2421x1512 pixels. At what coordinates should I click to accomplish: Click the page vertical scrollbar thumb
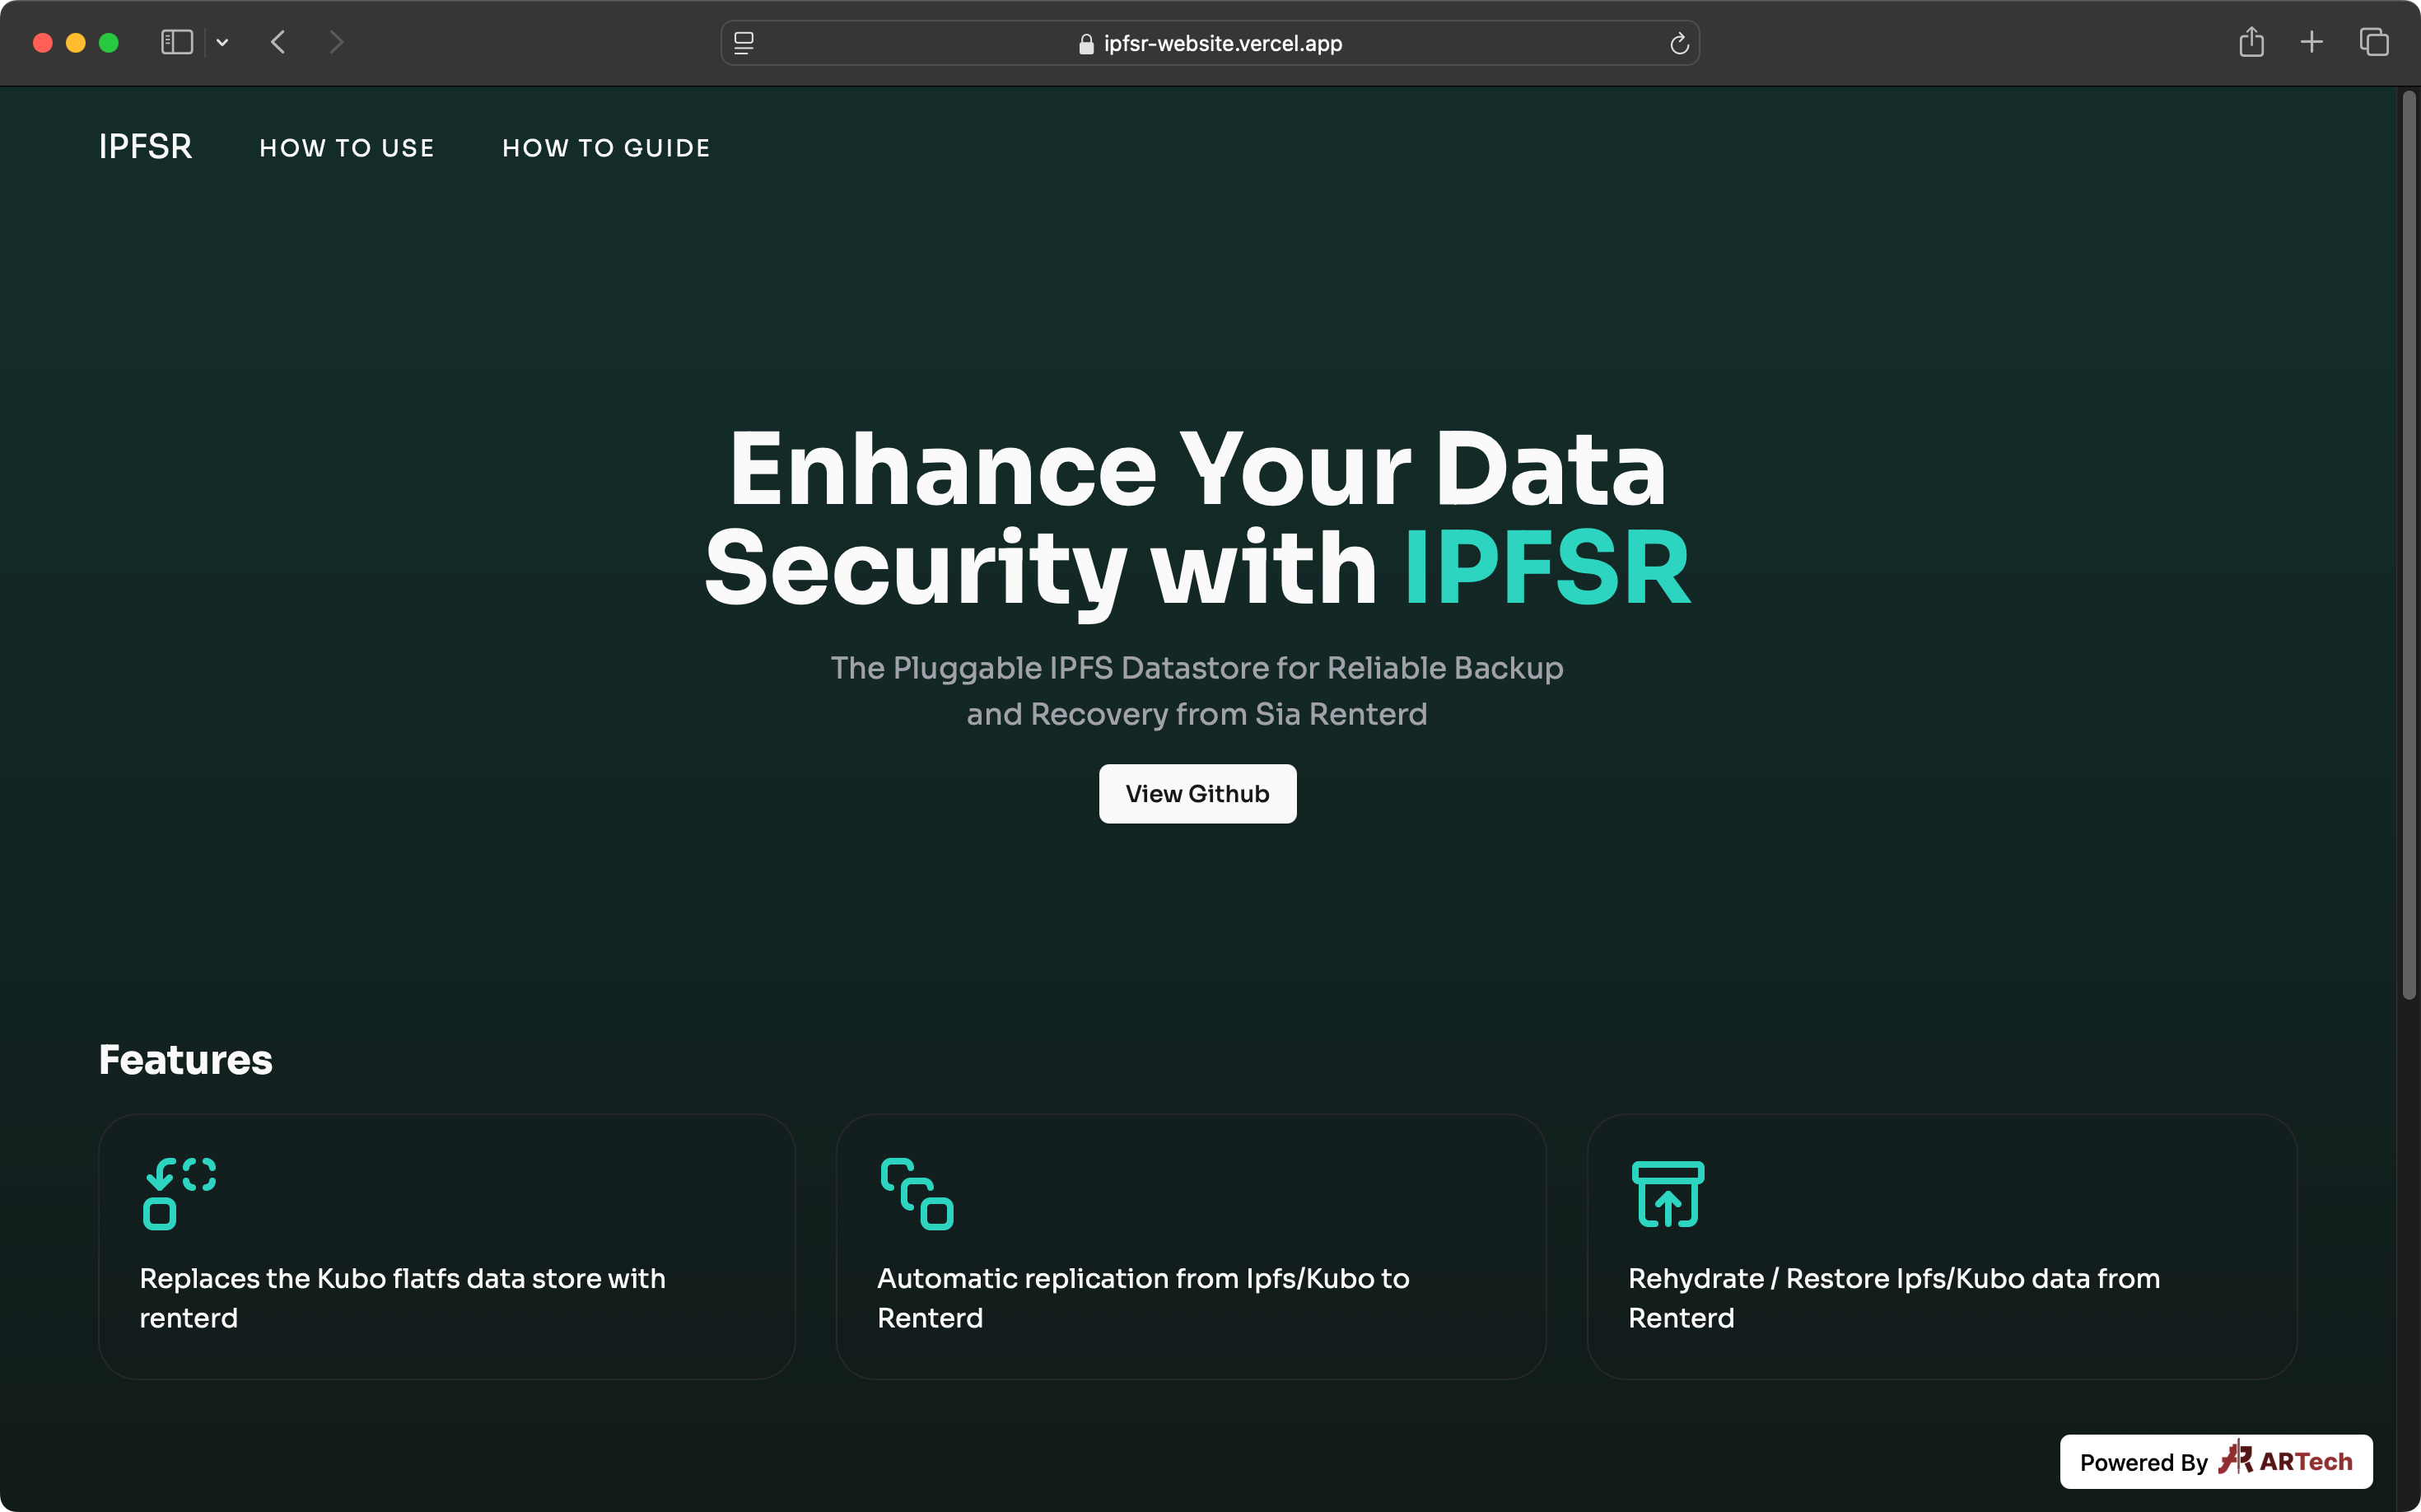[2409, 545]
